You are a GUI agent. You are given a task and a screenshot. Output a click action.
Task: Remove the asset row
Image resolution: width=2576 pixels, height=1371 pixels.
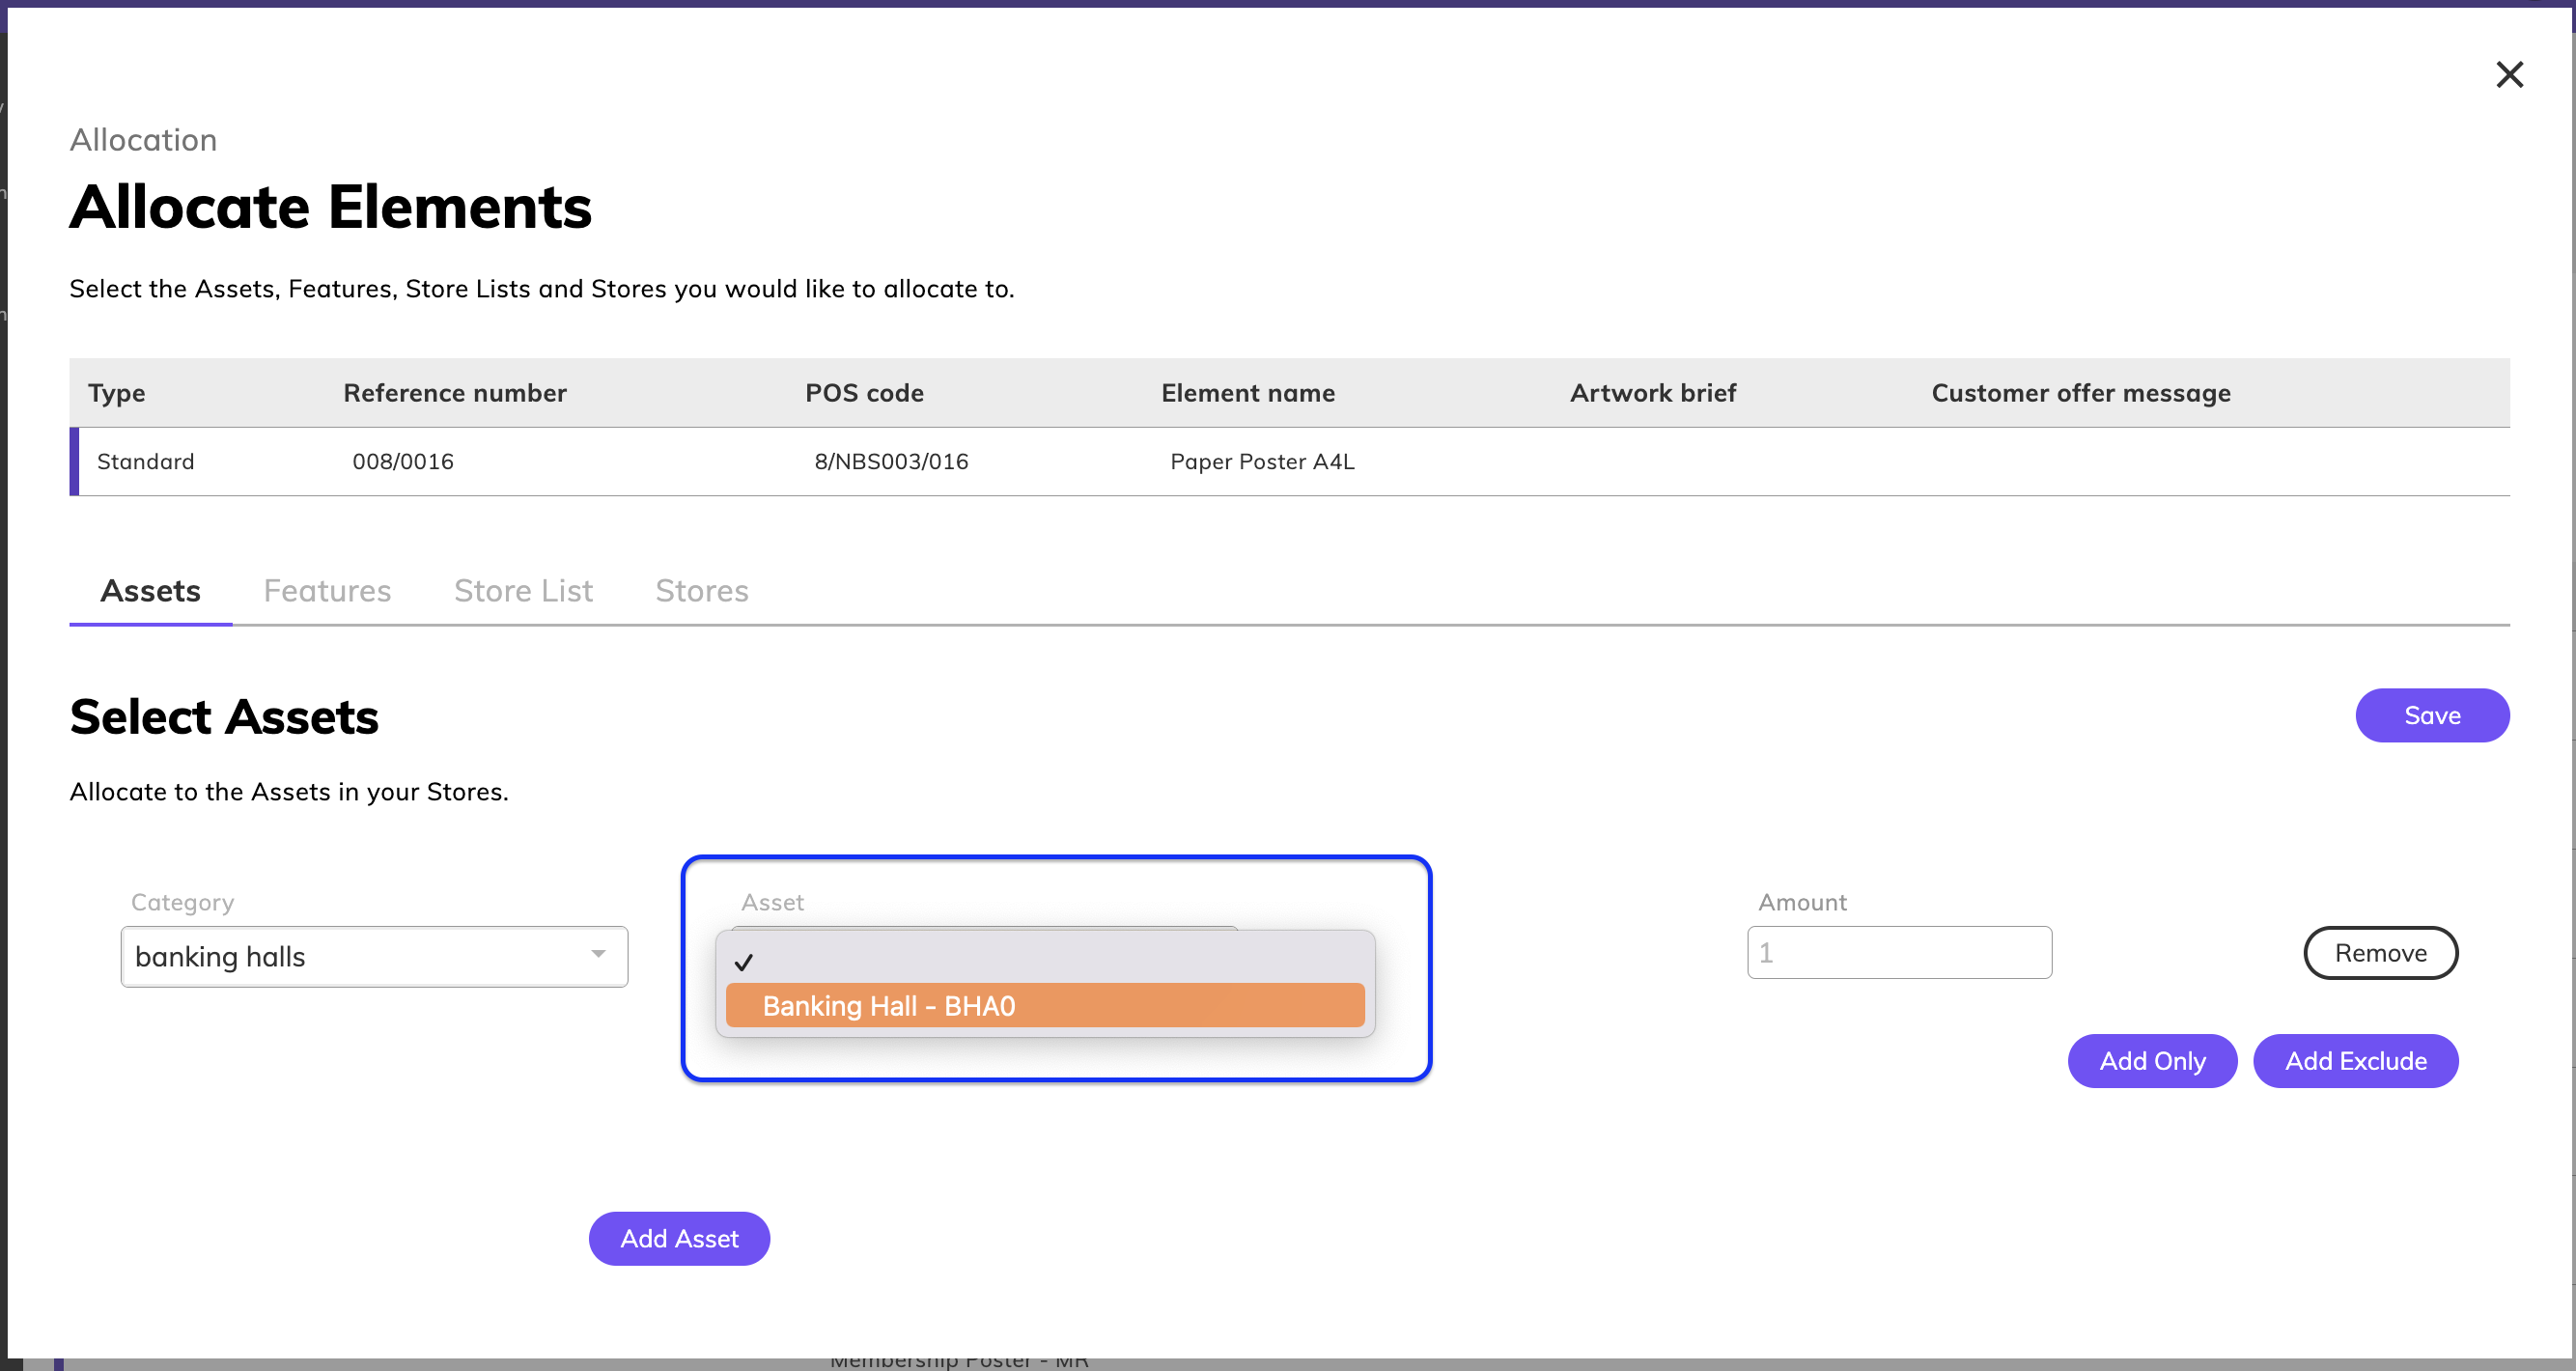click(x=2379, y=953)
